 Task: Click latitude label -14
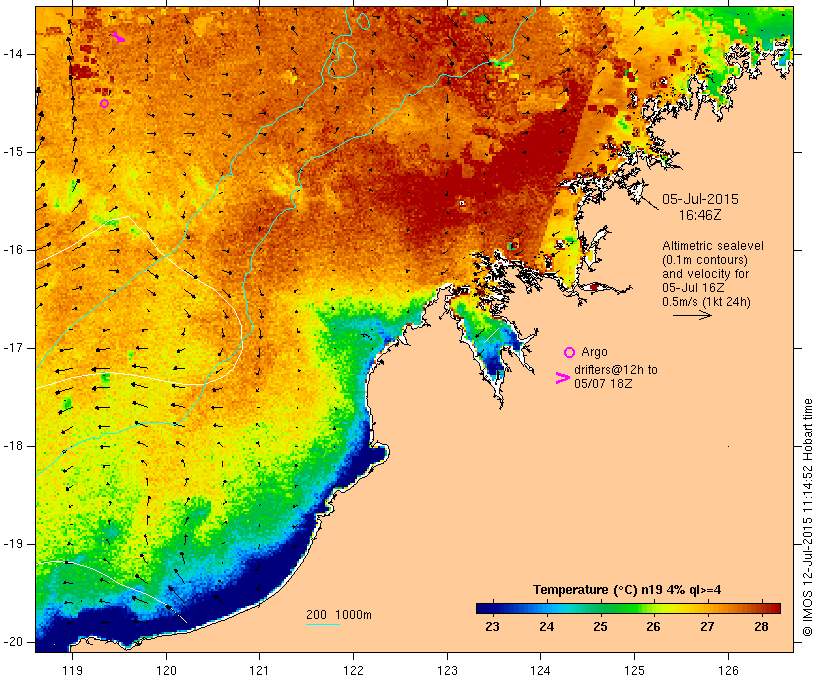pos(12,54)
